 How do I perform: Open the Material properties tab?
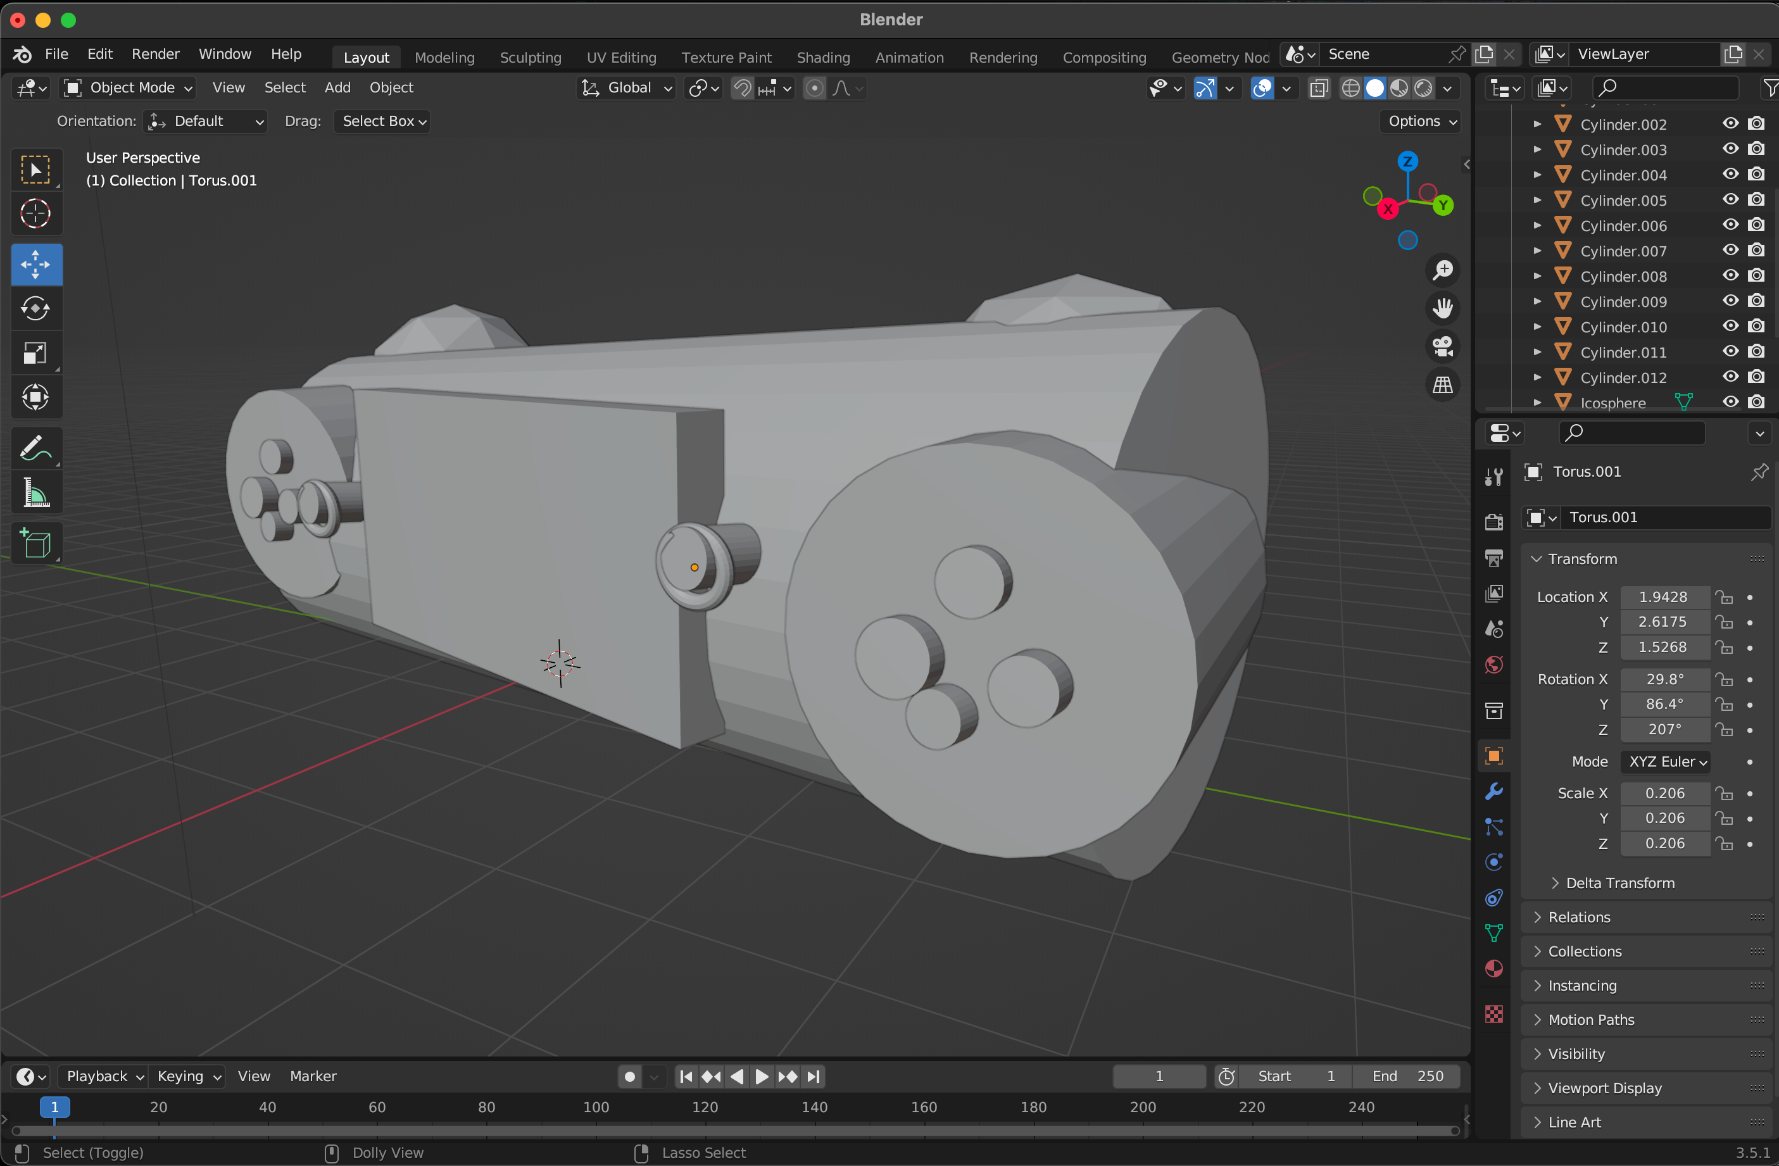1494,968
